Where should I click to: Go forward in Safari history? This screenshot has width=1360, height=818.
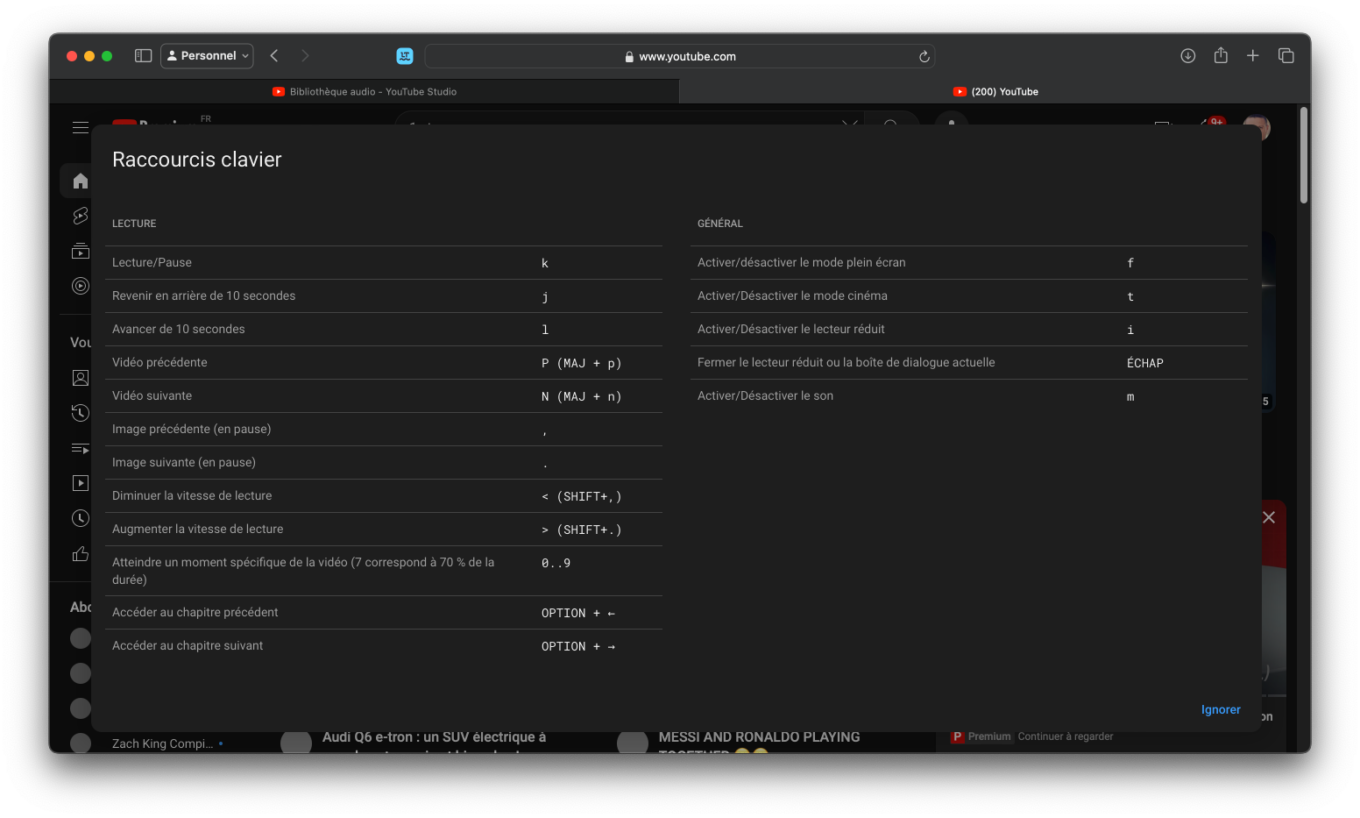[x=305, y=56]
